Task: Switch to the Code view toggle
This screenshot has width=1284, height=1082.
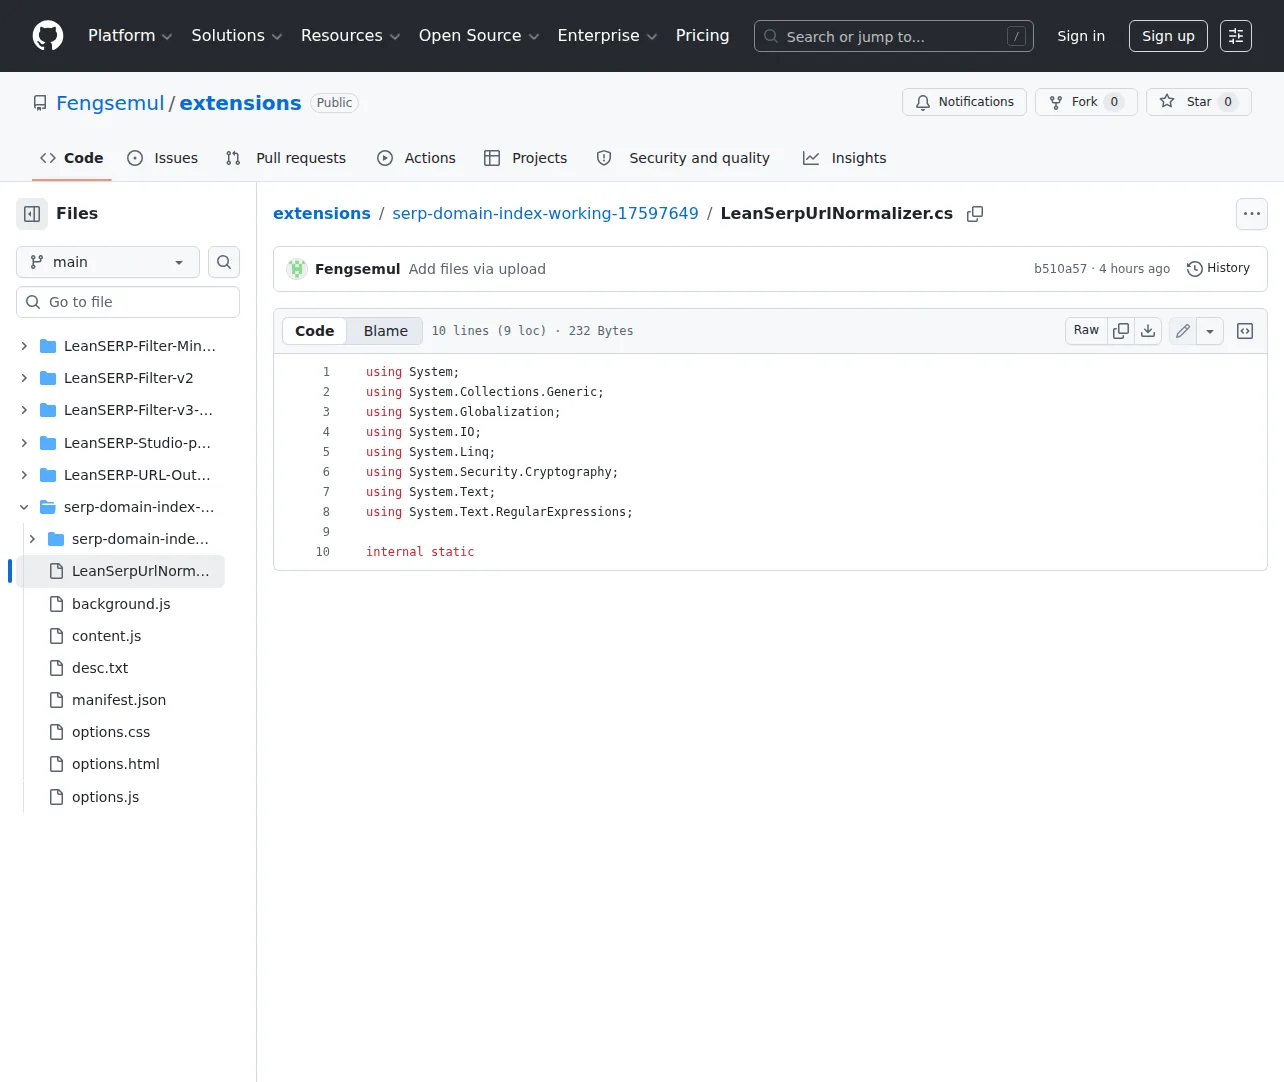Action: tap(314, 331)
